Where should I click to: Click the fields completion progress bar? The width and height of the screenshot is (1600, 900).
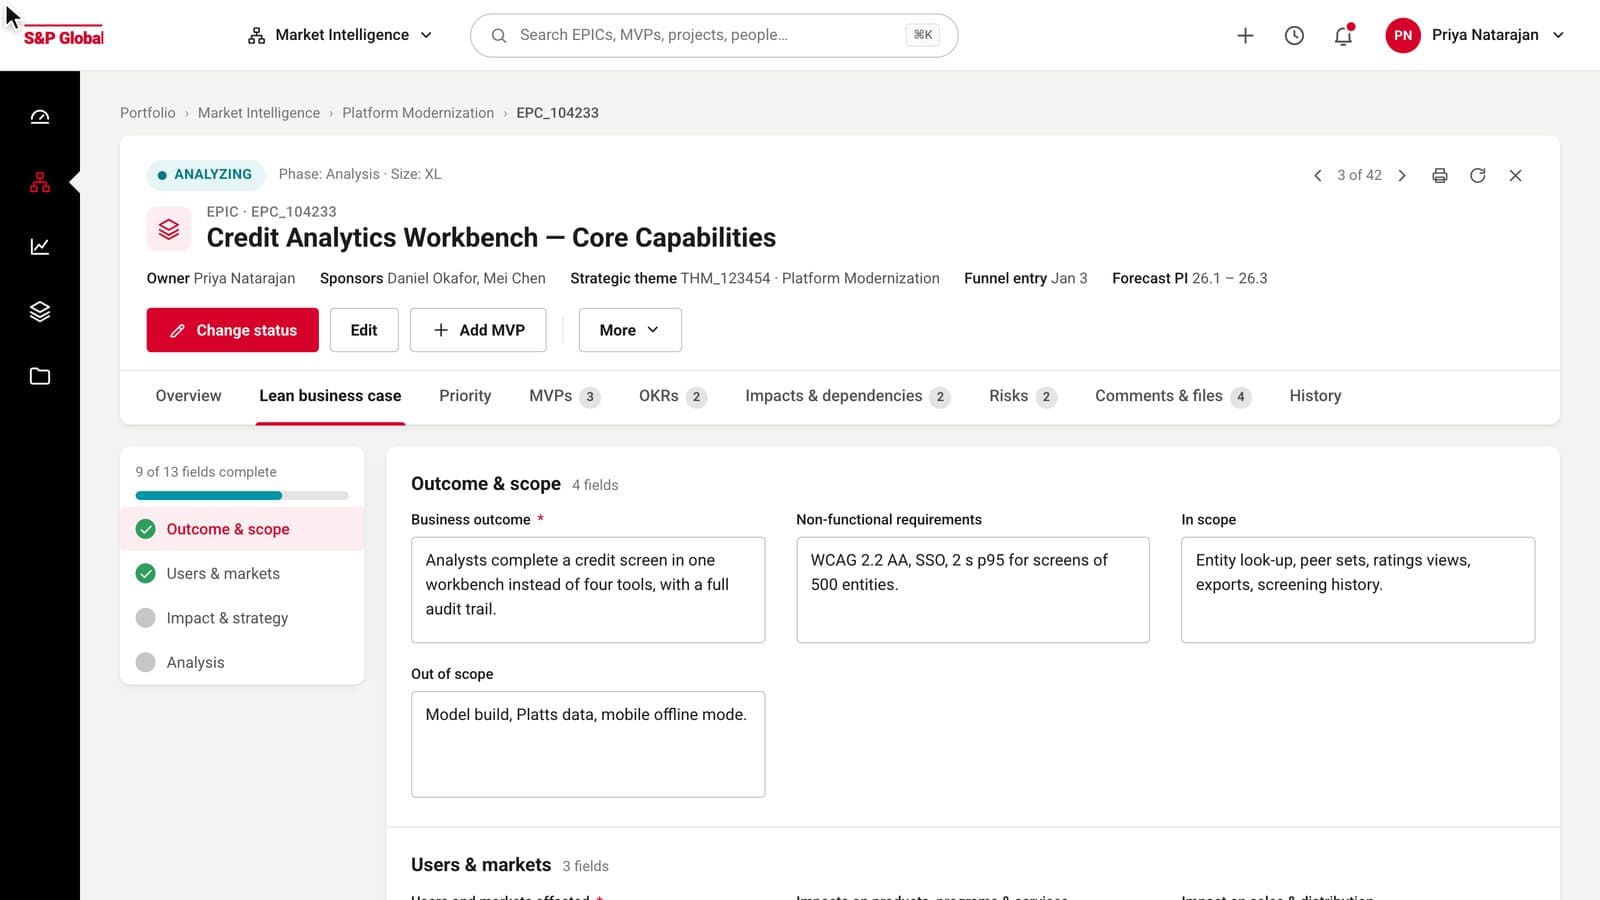[x=242, y=495]
